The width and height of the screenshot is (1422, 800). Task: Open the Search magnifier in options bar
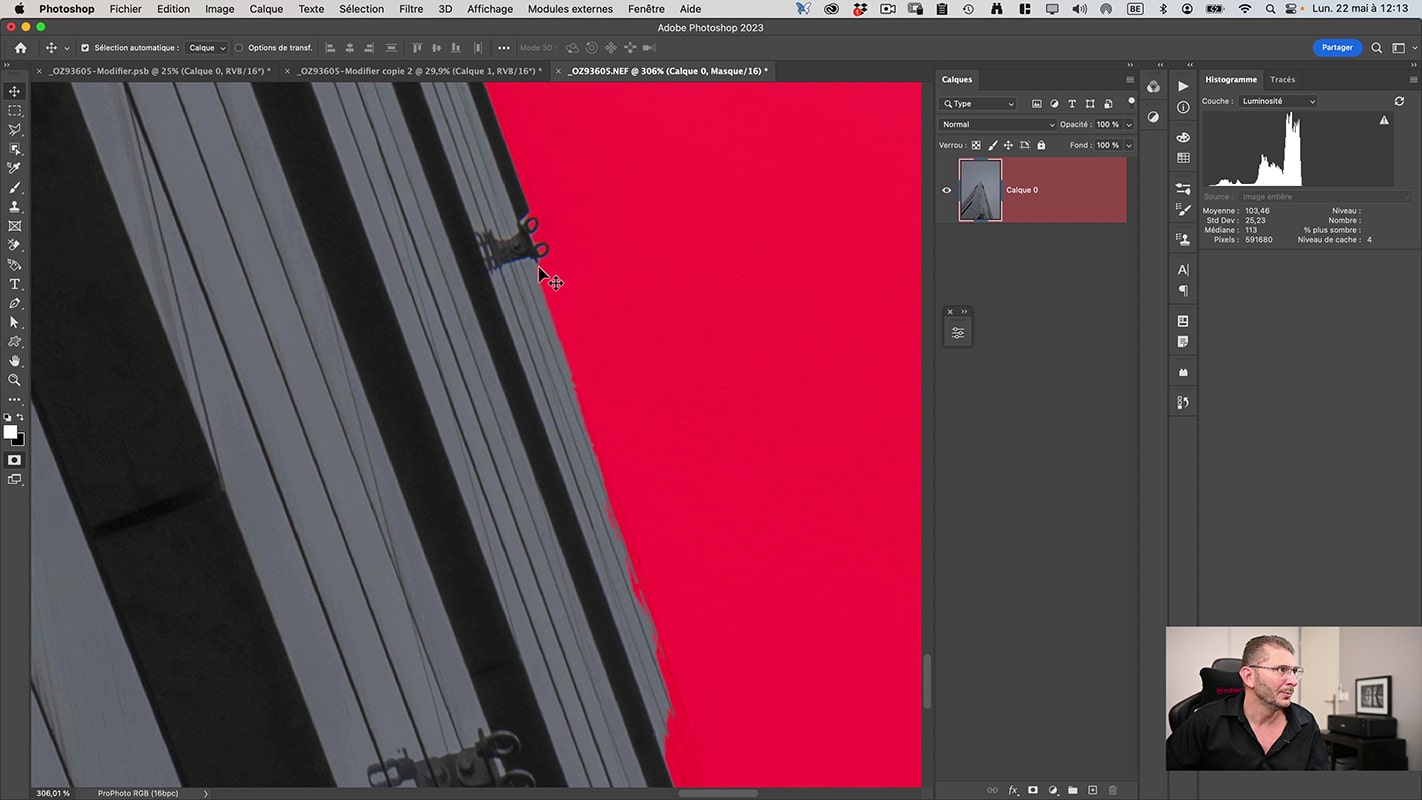click(x=1377, y=48)
